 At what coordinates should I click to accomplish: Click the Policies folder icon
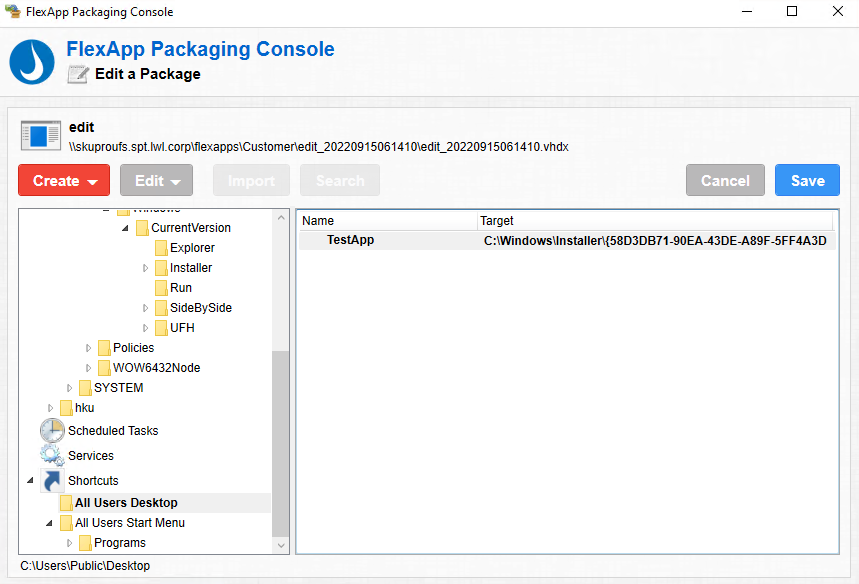[104, 348]
